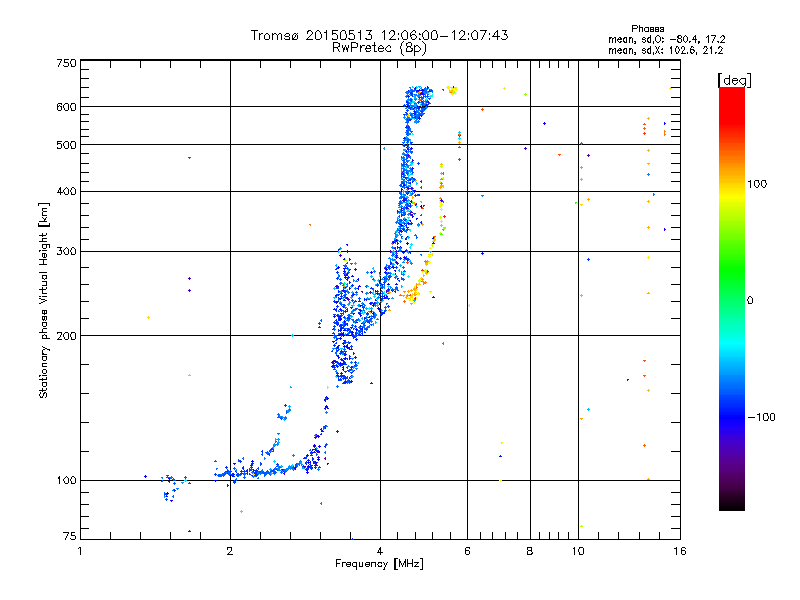
Task: Click the '300' y-axis tick label
Action: [66, 251]
